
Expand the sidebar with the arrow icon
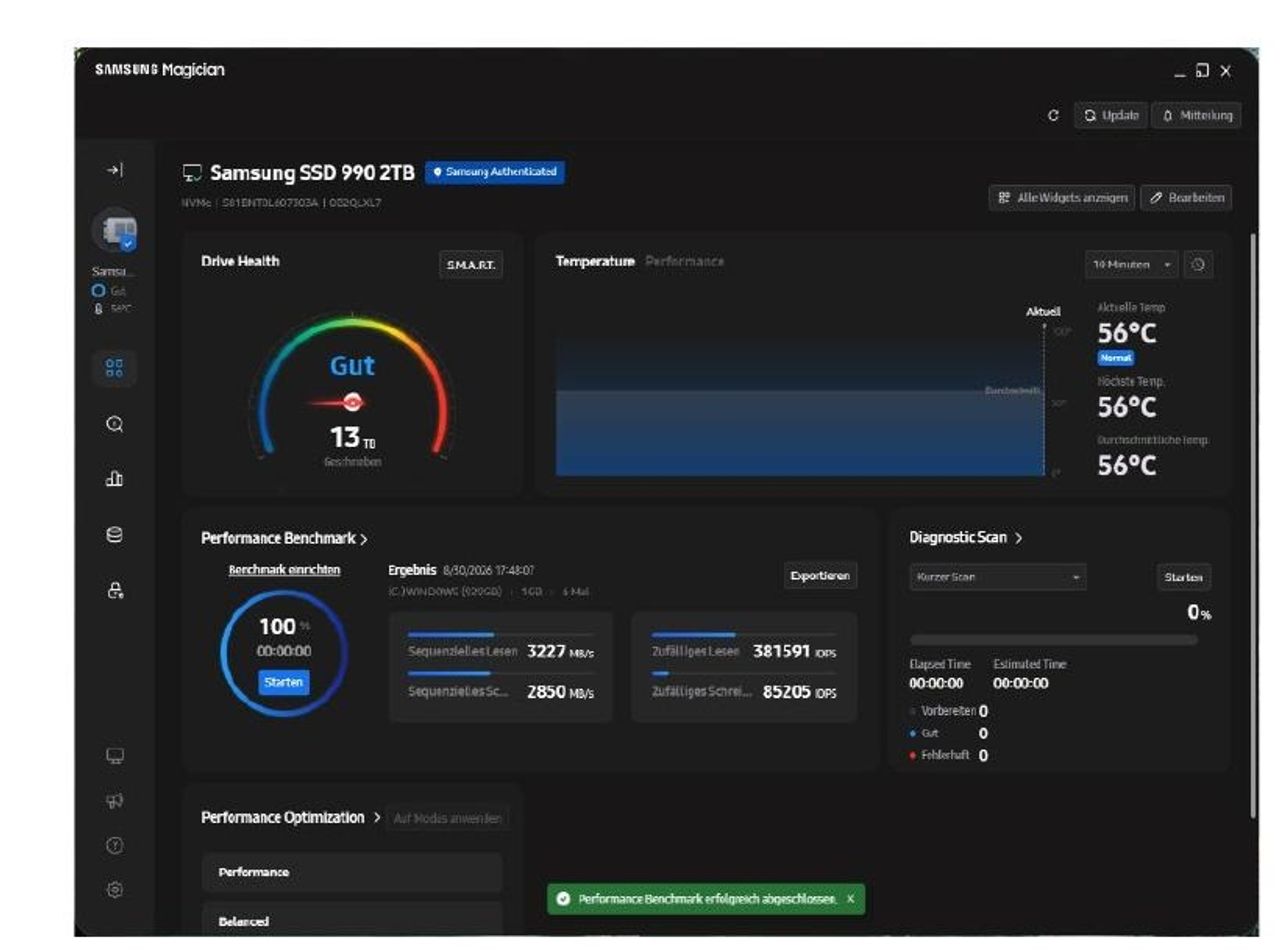(115, 171)
